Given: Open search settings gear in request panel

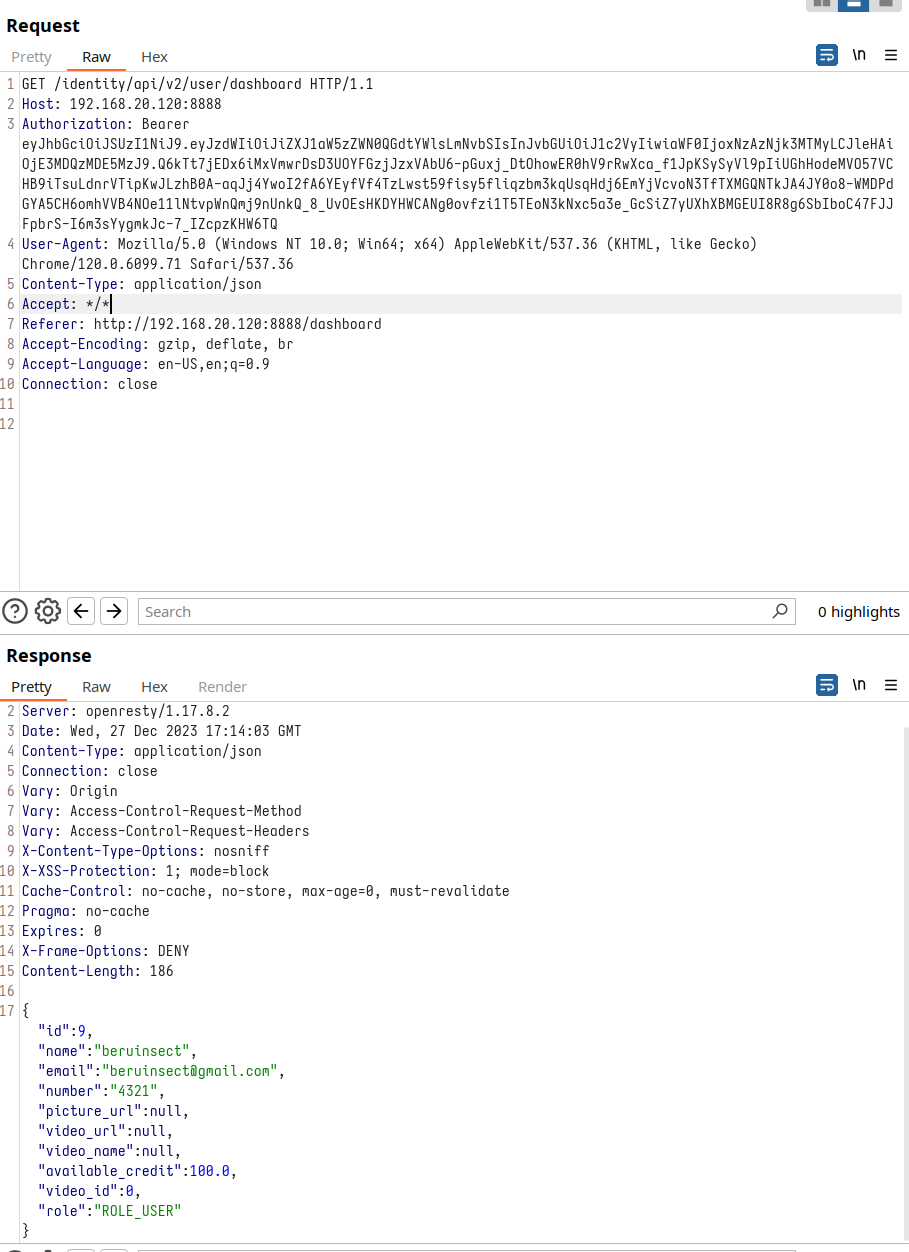Looking at the screenshot, I should pos(48,611).
